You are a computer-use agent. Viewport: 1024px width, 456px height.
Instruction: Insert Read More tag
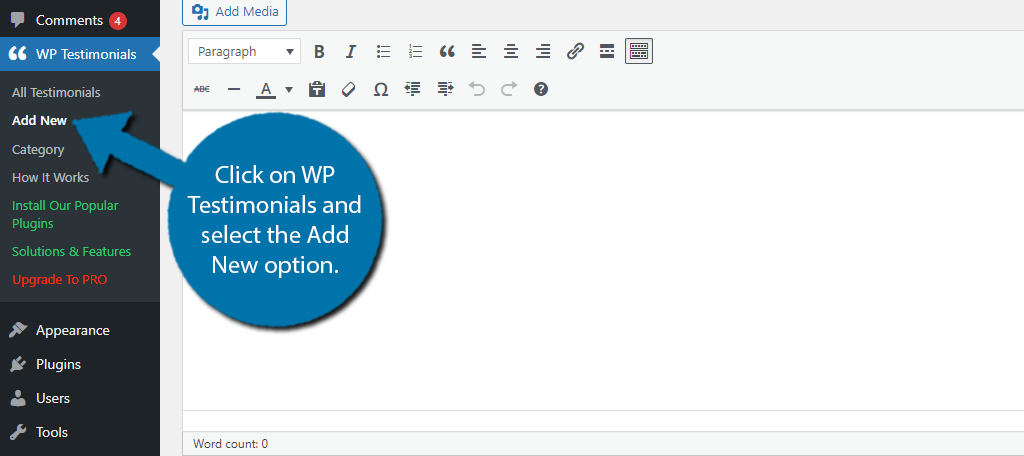(x=607, y=52)
